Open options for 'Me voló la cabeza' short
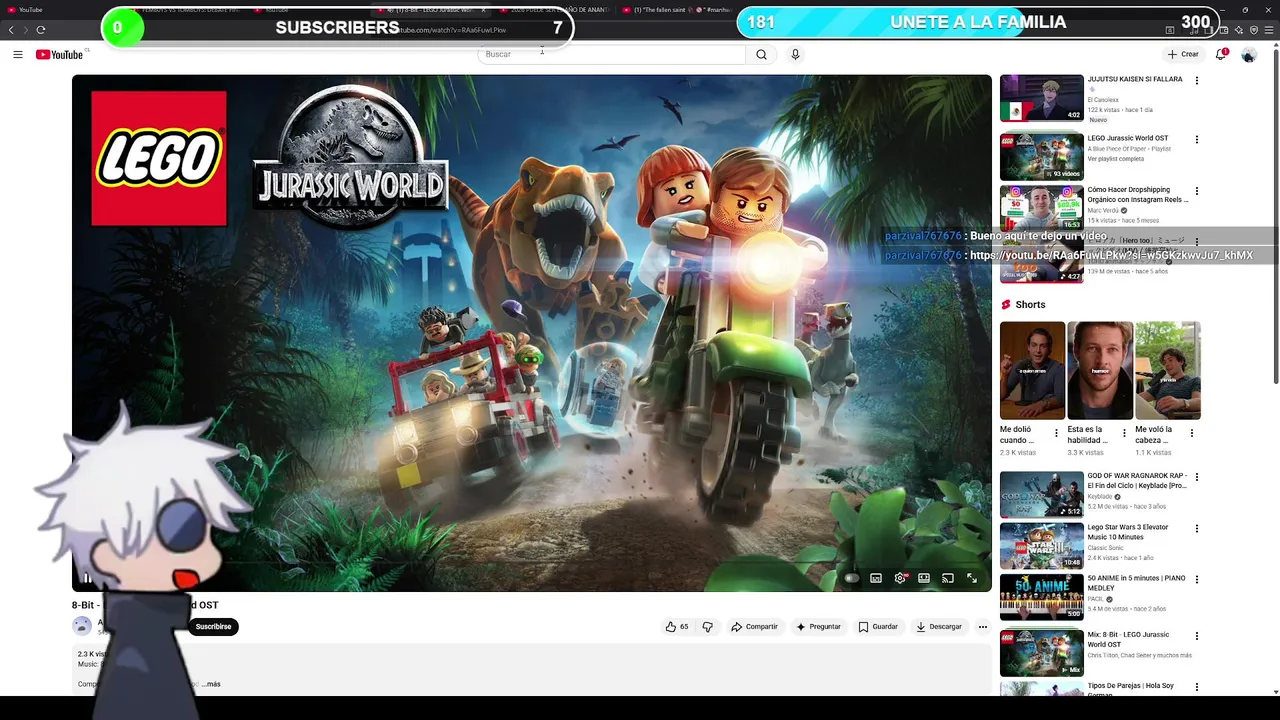This screenshot has width=1280, height=720. [1192, 434]
